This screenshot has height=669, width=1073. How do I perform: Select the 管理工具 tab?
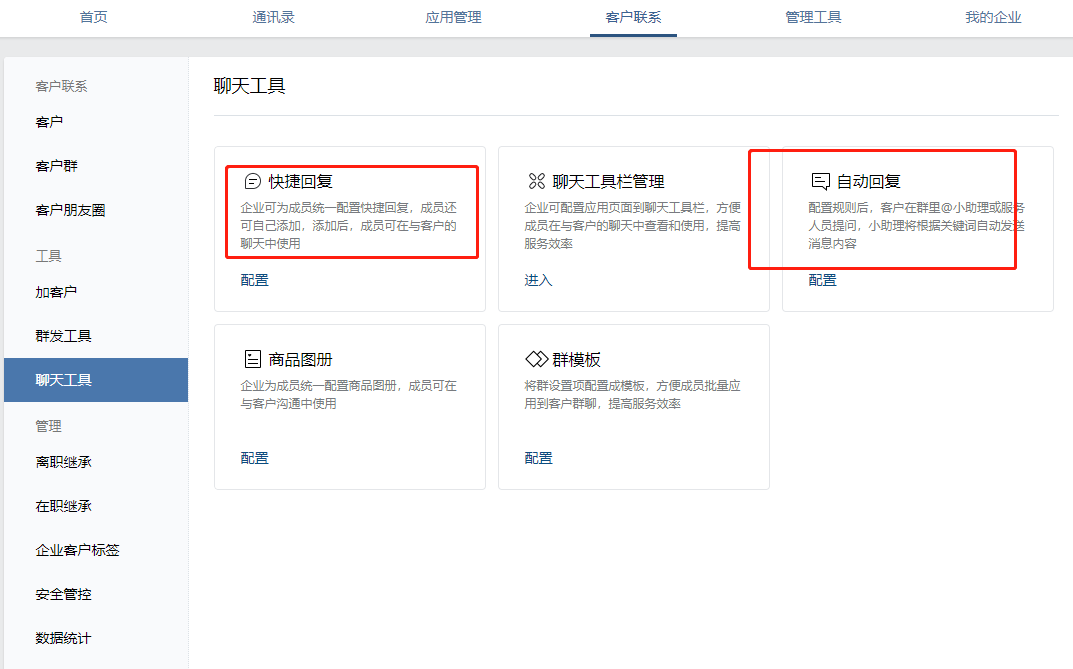coord(813,17)
